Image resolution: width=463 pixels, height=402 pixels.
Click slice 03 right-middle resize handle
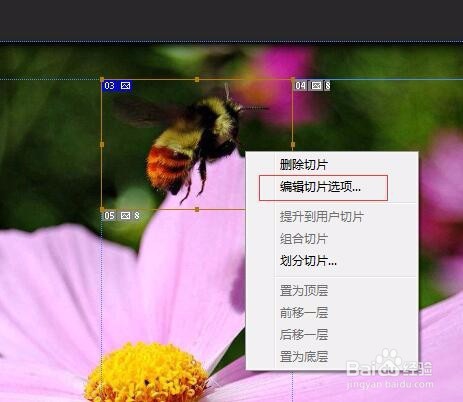click(293, 145)
